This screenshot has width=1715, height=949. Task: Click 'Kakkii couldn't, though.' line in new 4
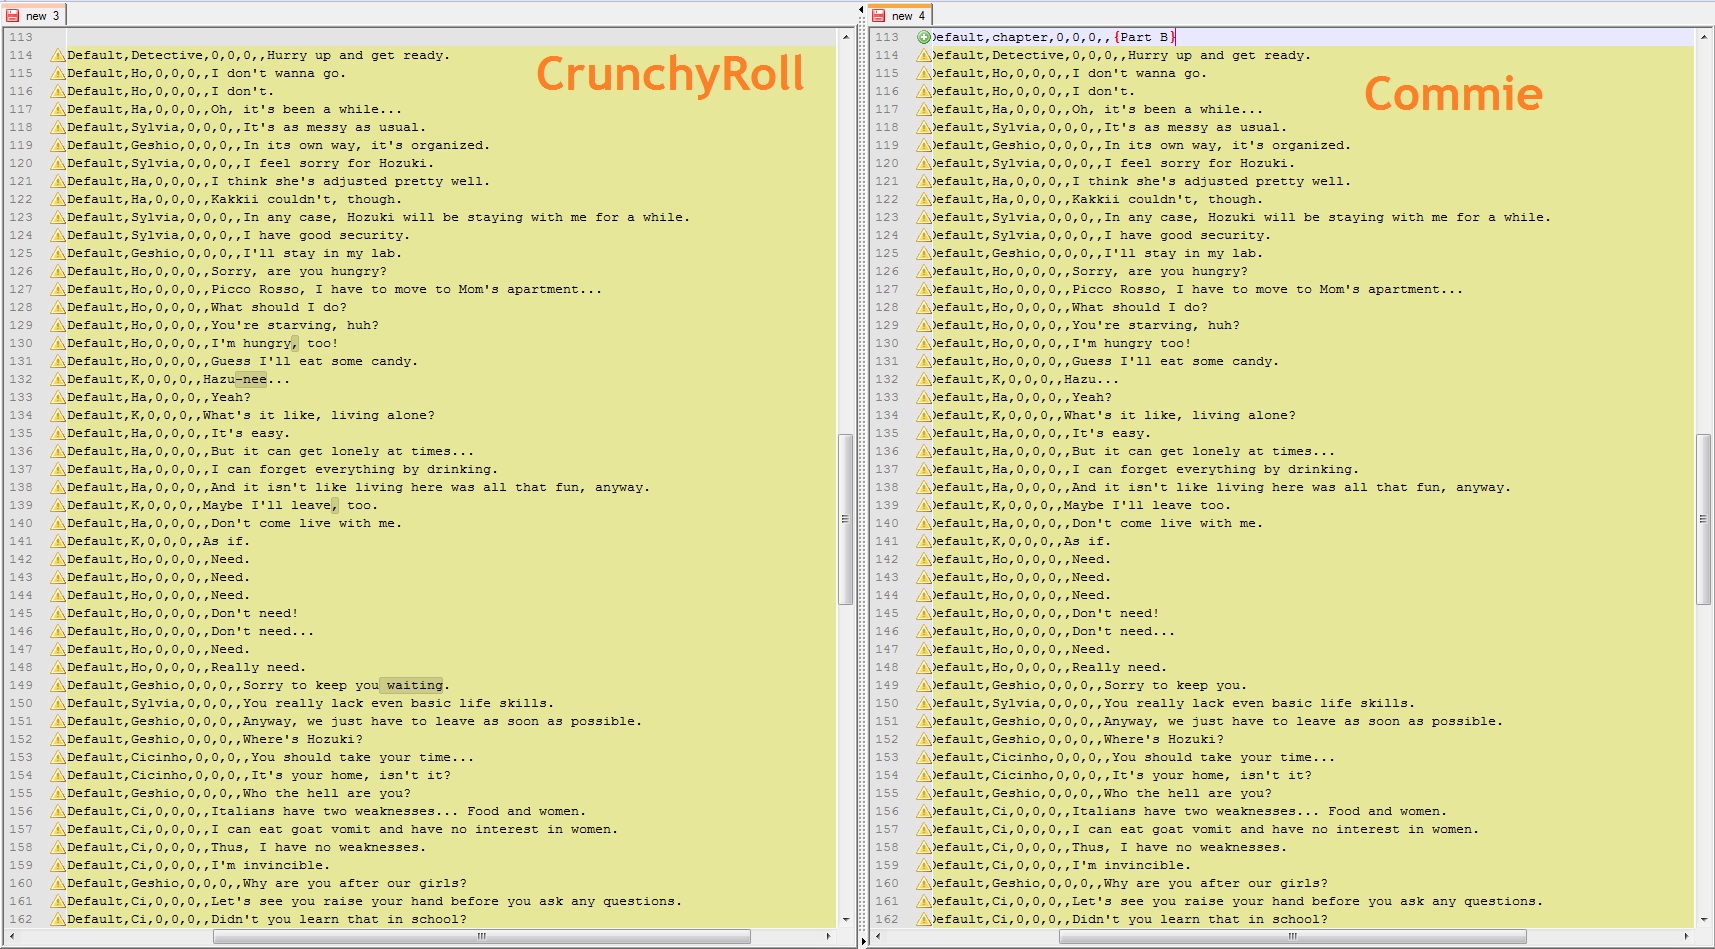click(x=1167, y=199)
